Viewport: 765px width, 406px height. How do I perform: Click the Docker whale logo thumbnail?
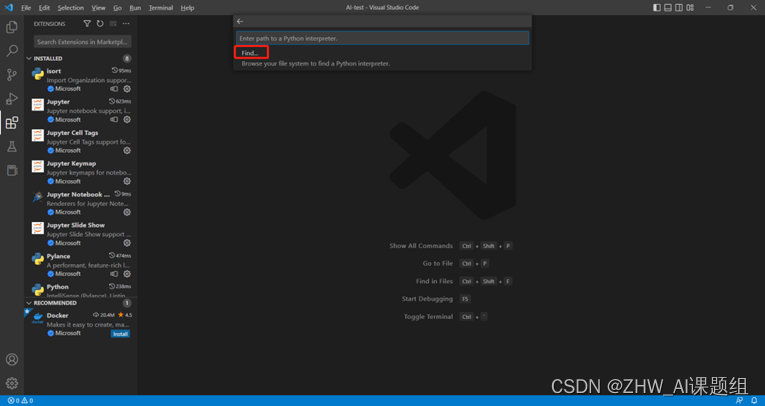point(38,317)
